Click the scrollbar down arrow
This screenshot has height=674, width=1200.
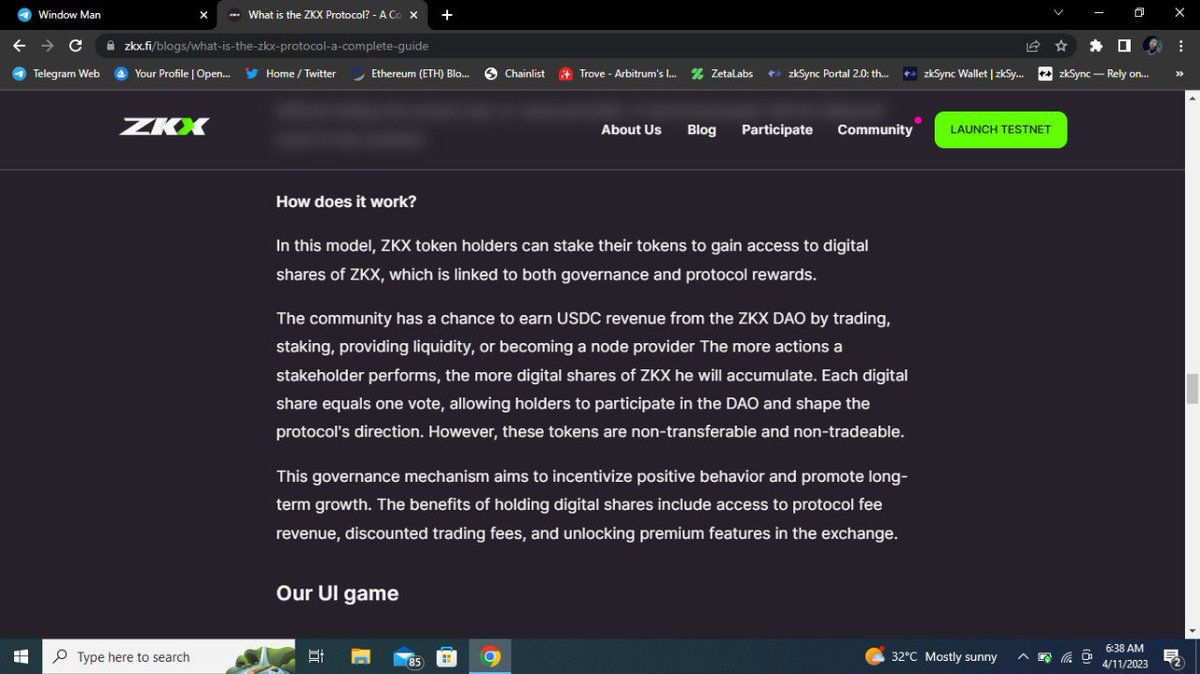(x=1191, y=630)
